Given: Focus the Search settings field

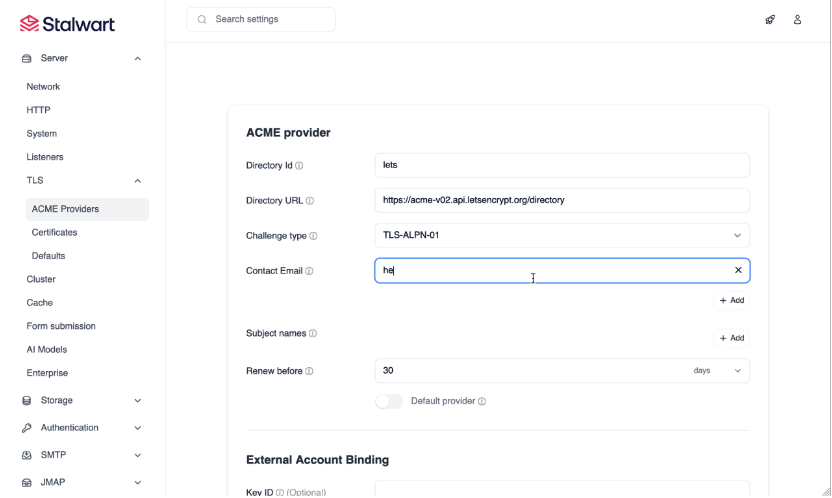Looking at the screenshot, I should pyautogui.click(x=270, y=19).
